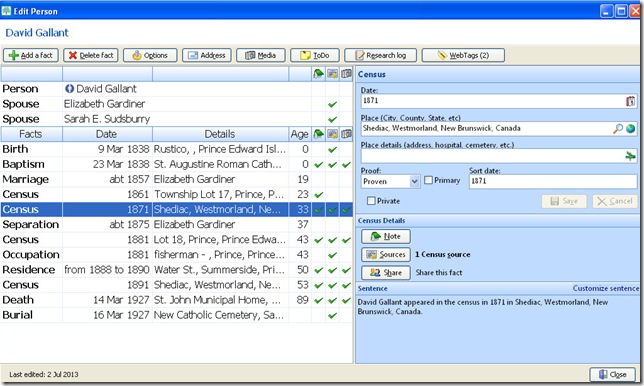This screenshot has height=386, width=644.
Task: Click the media checkmark in Death row
Action: pos(346,301)
